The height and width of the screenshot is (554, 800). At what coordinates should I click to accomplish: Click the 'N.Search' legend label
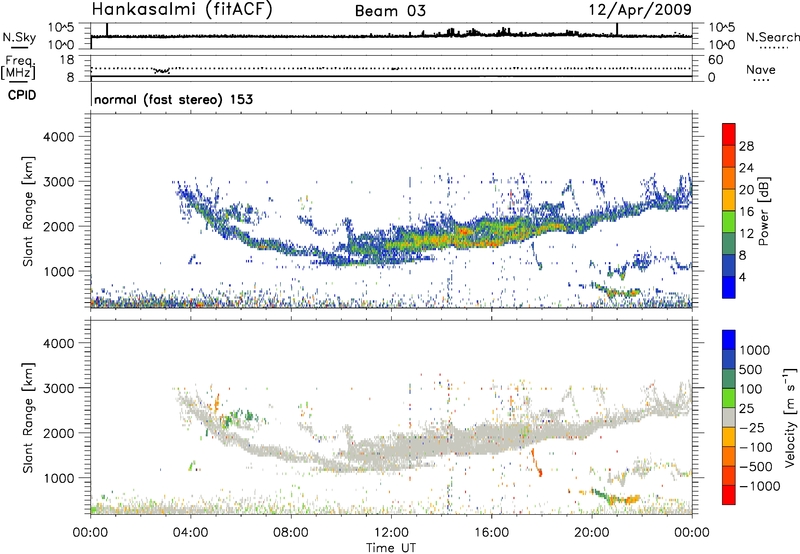(x=772, y=37)
